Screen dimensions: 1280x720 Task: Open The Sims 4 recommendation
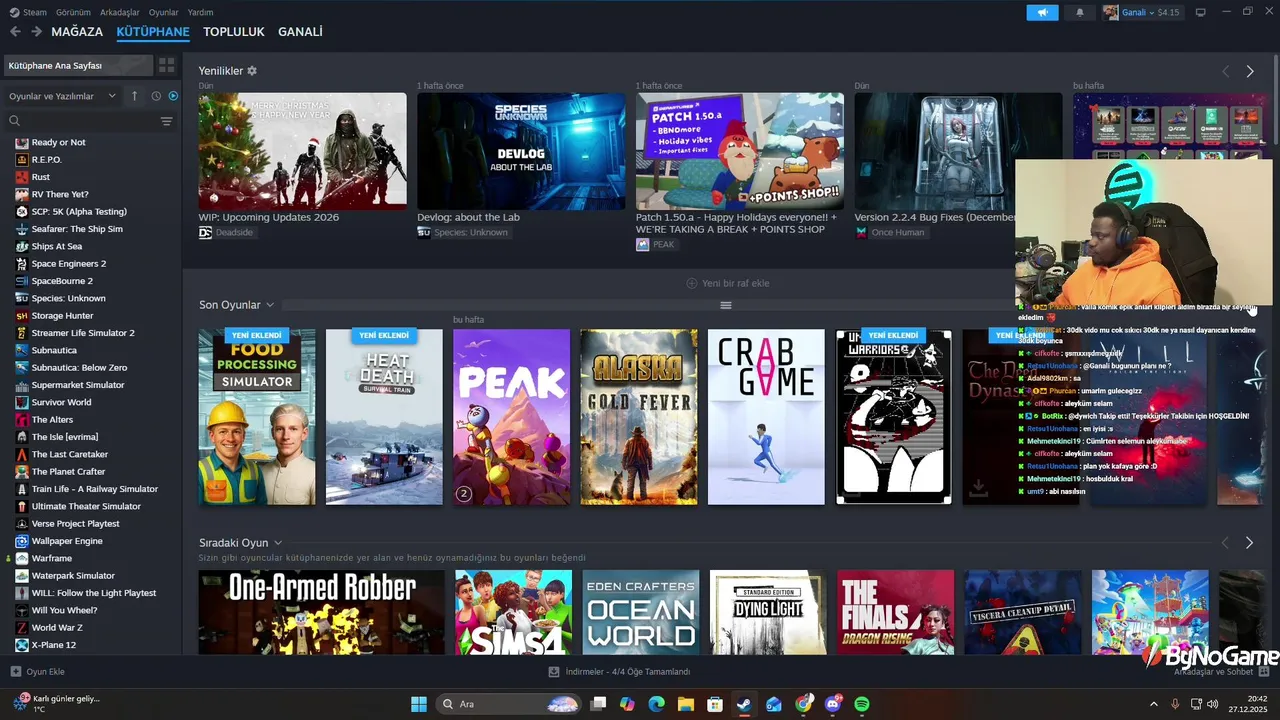513,612
